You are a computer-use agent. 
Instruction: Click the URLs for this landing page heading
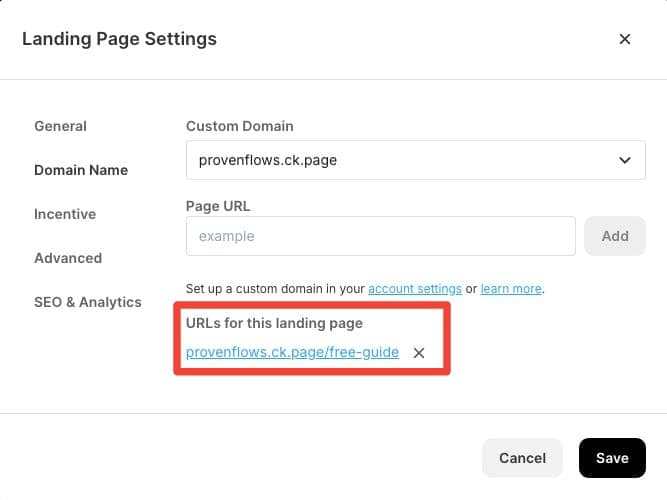pos(274,323)
